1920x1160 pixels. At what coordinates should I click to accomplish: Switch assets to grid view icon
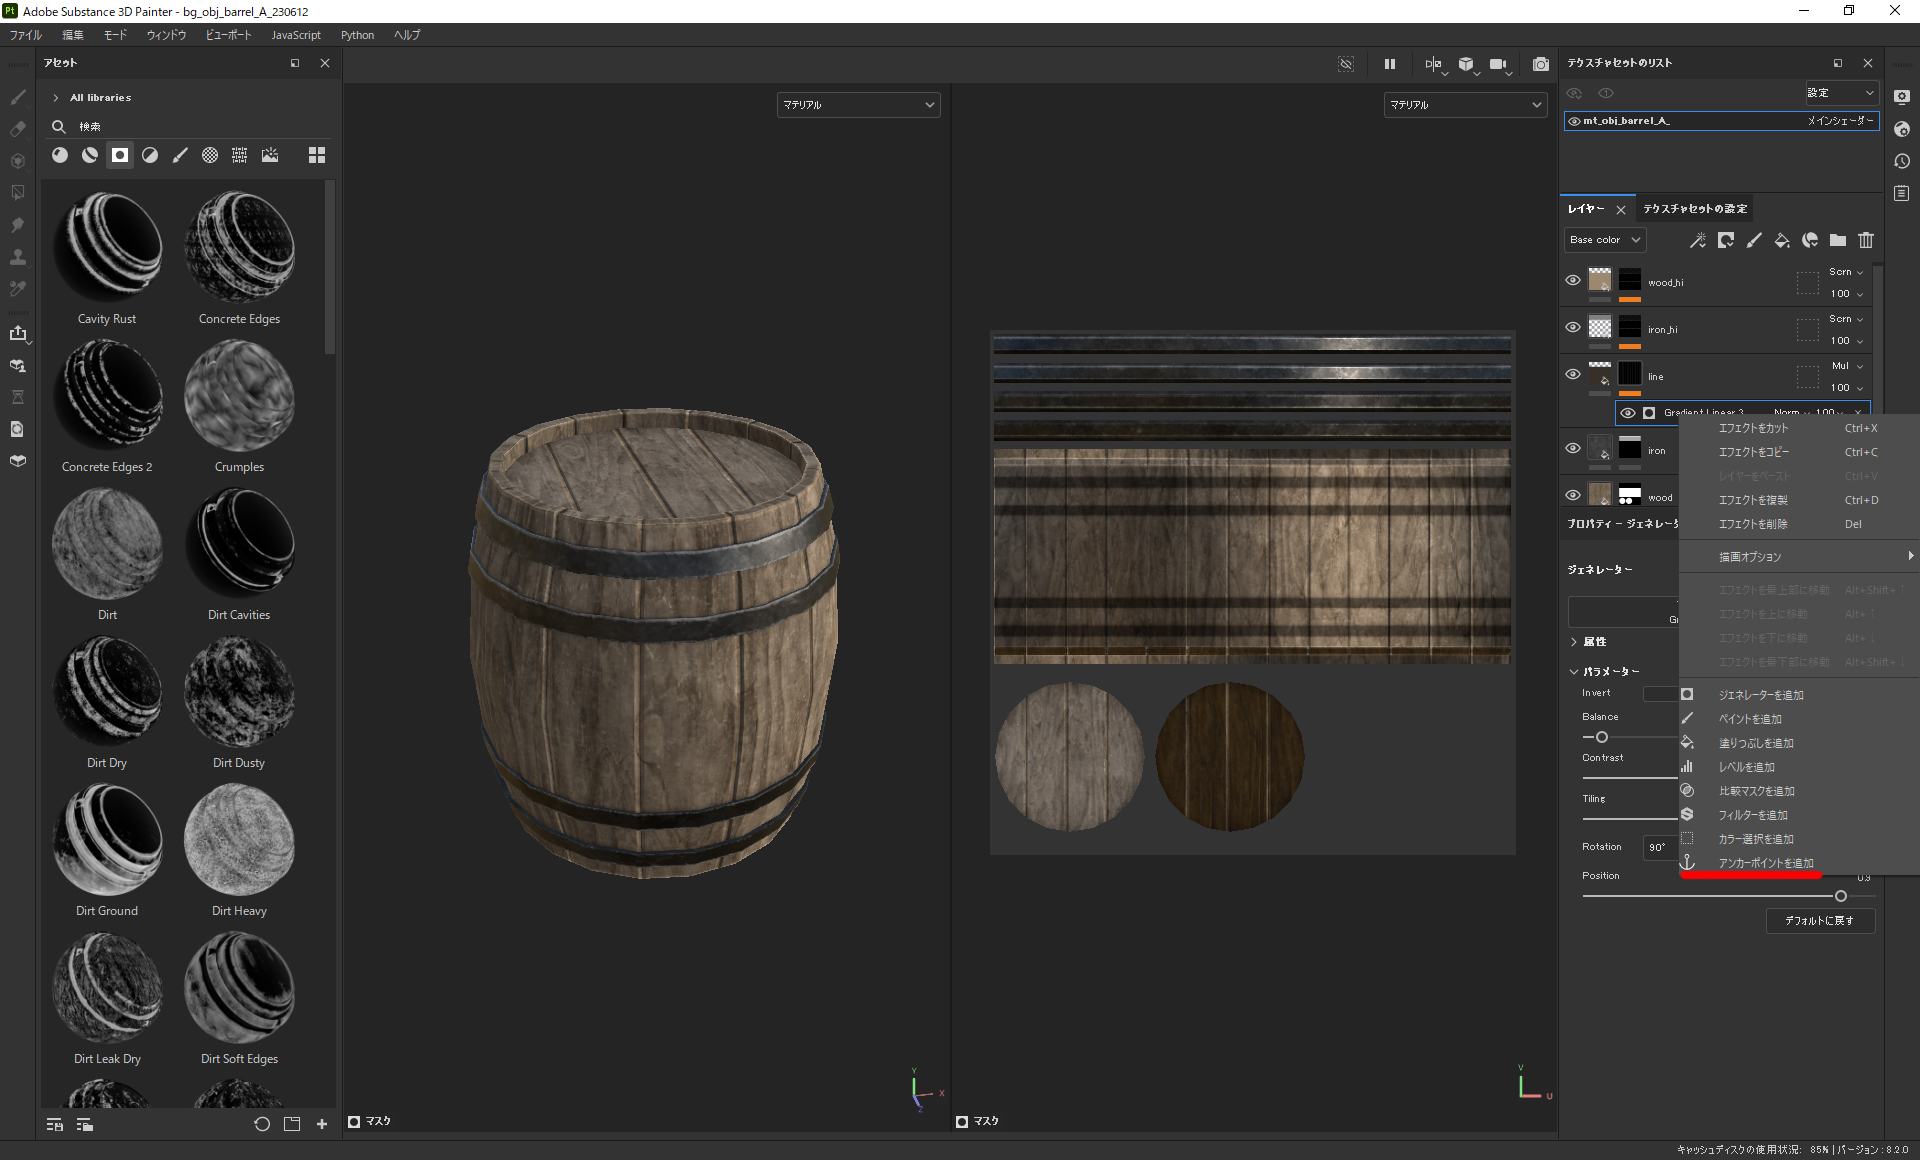pyautogui.click(x=317, y=155)
